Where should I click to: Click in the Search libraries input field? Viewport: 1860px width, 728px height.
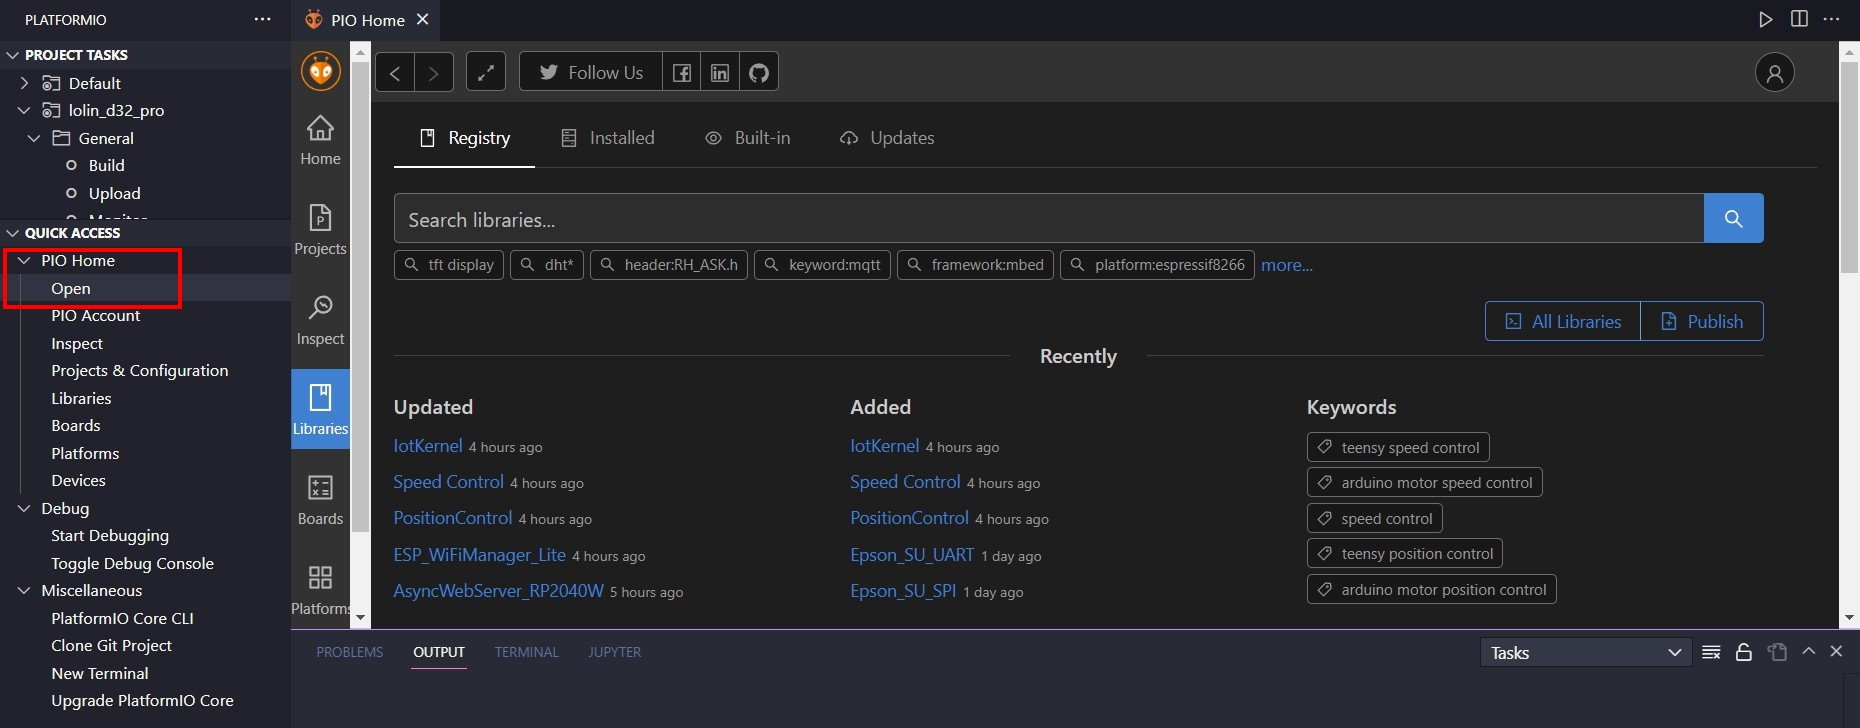pos(1048,219)
